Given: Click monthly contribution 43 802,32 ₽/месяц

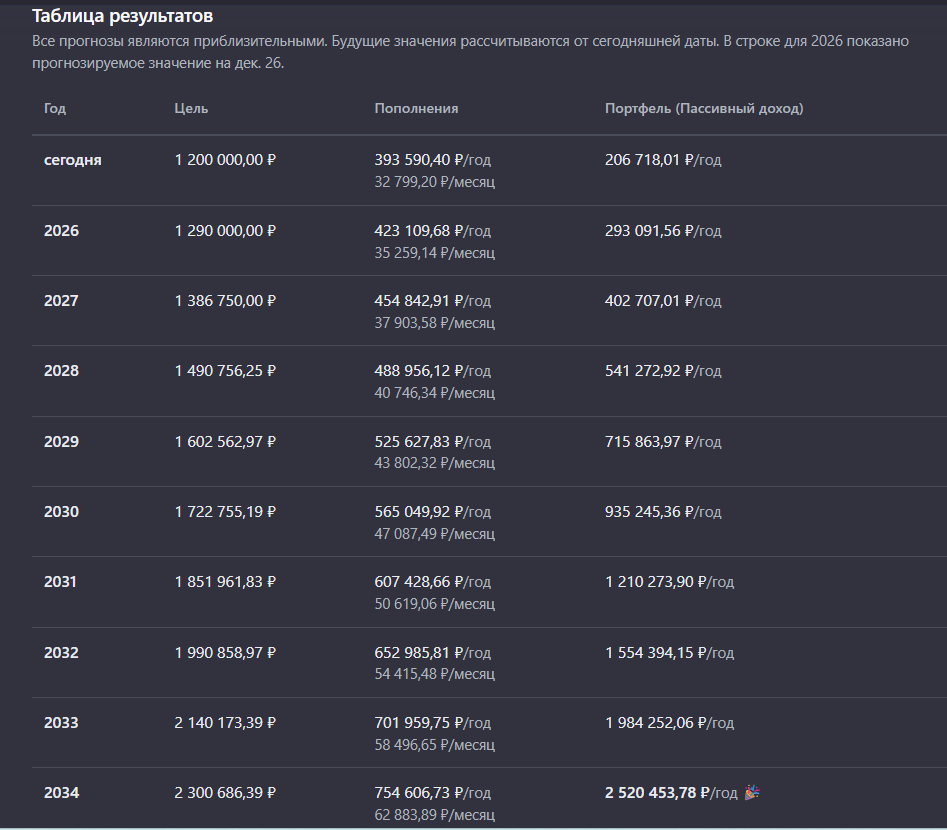Looking at the screenshot, I should (x=434, y=463).
